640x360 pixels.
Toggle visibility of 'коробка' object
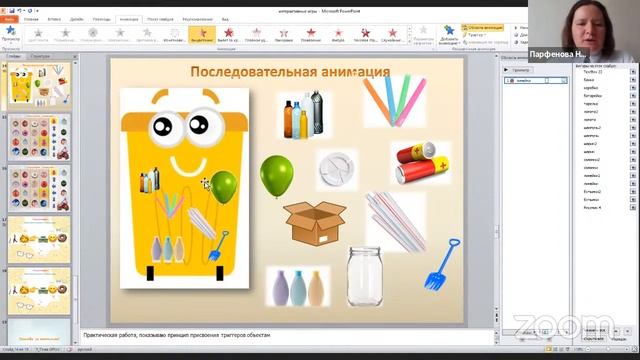633,88
